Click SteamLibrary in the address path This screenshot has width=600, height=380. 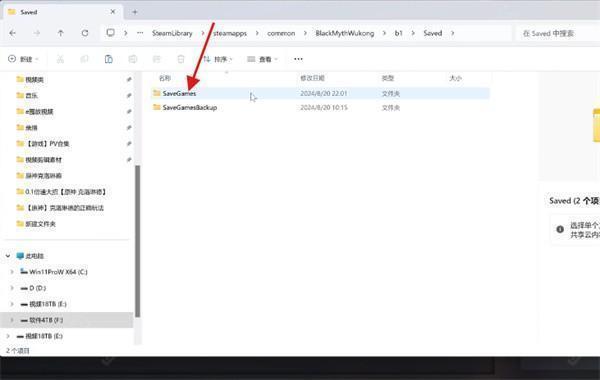tap(172, 33)
